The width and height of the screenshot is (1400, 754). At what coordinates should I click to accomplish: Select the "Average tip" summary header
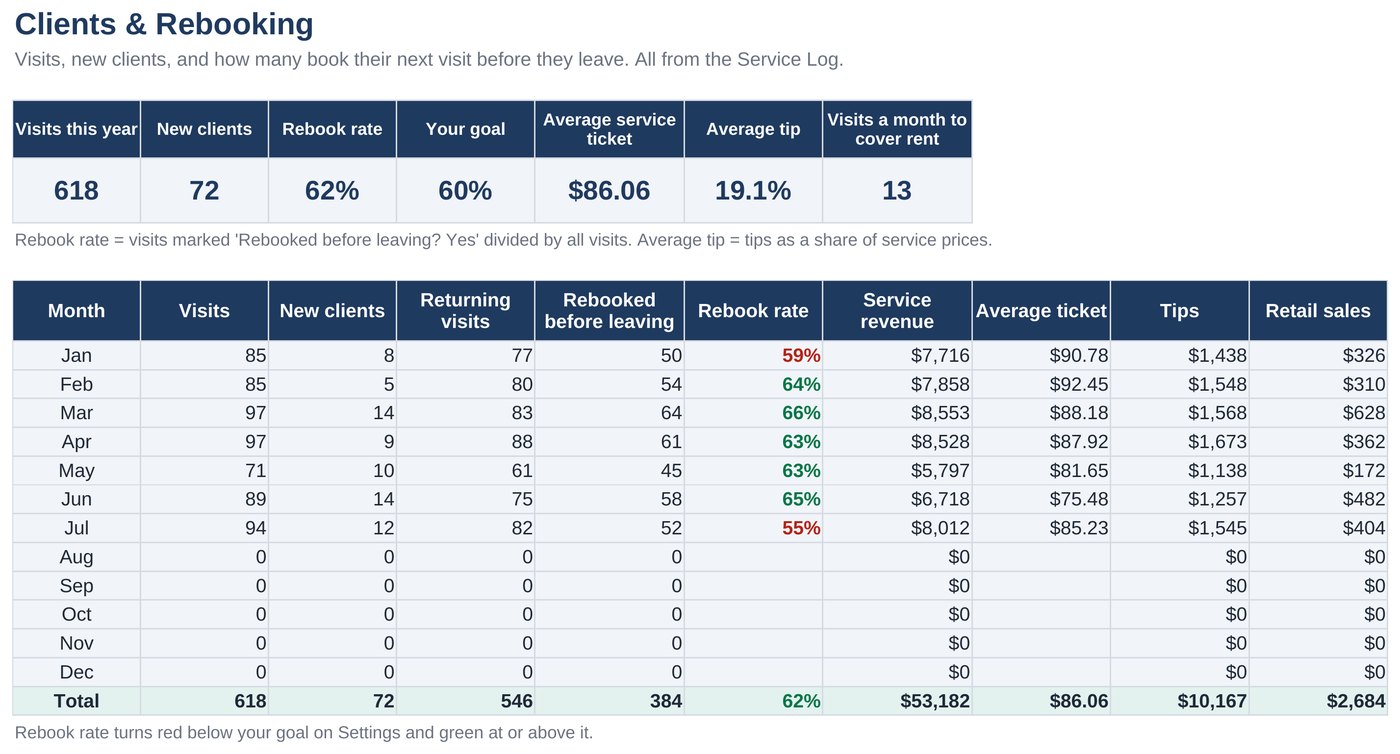(753, 129)
